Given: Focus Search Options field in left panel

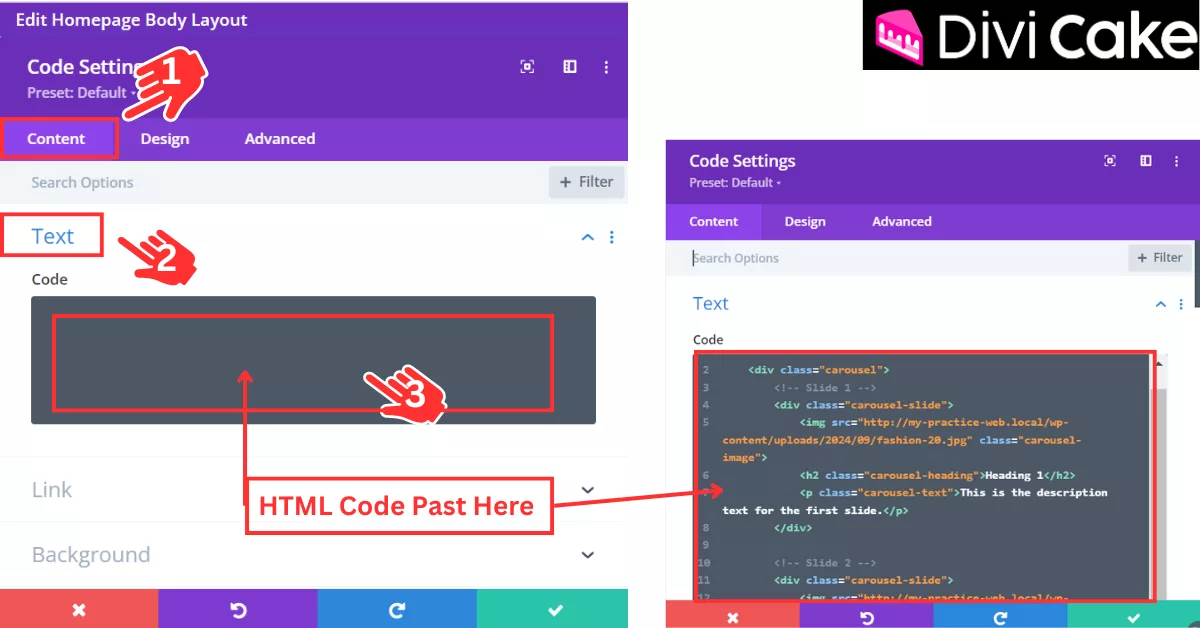Looking at the screenshot, I should point(275,182).
